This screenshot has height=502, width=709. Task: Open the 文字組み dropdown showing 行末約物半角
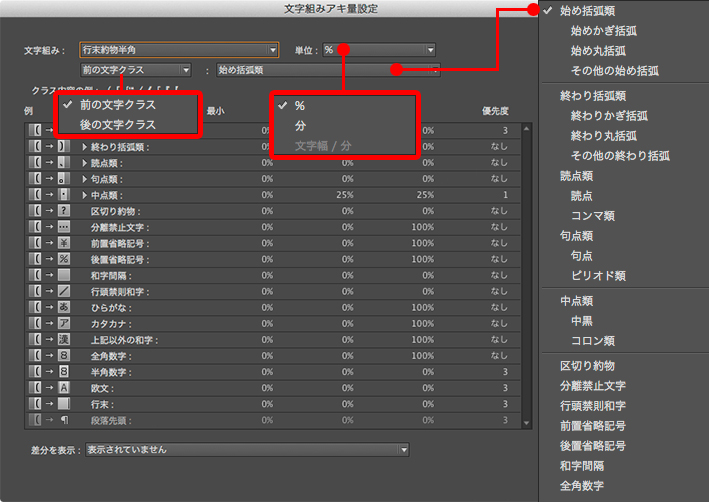pos(179,50)
